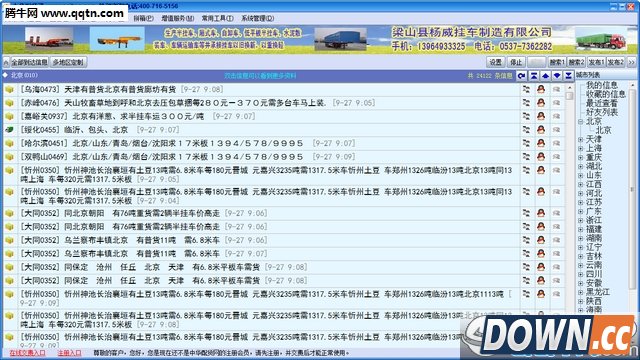Click the yellow cargo icon beside 赤峰0476

(x=9, y=103)
